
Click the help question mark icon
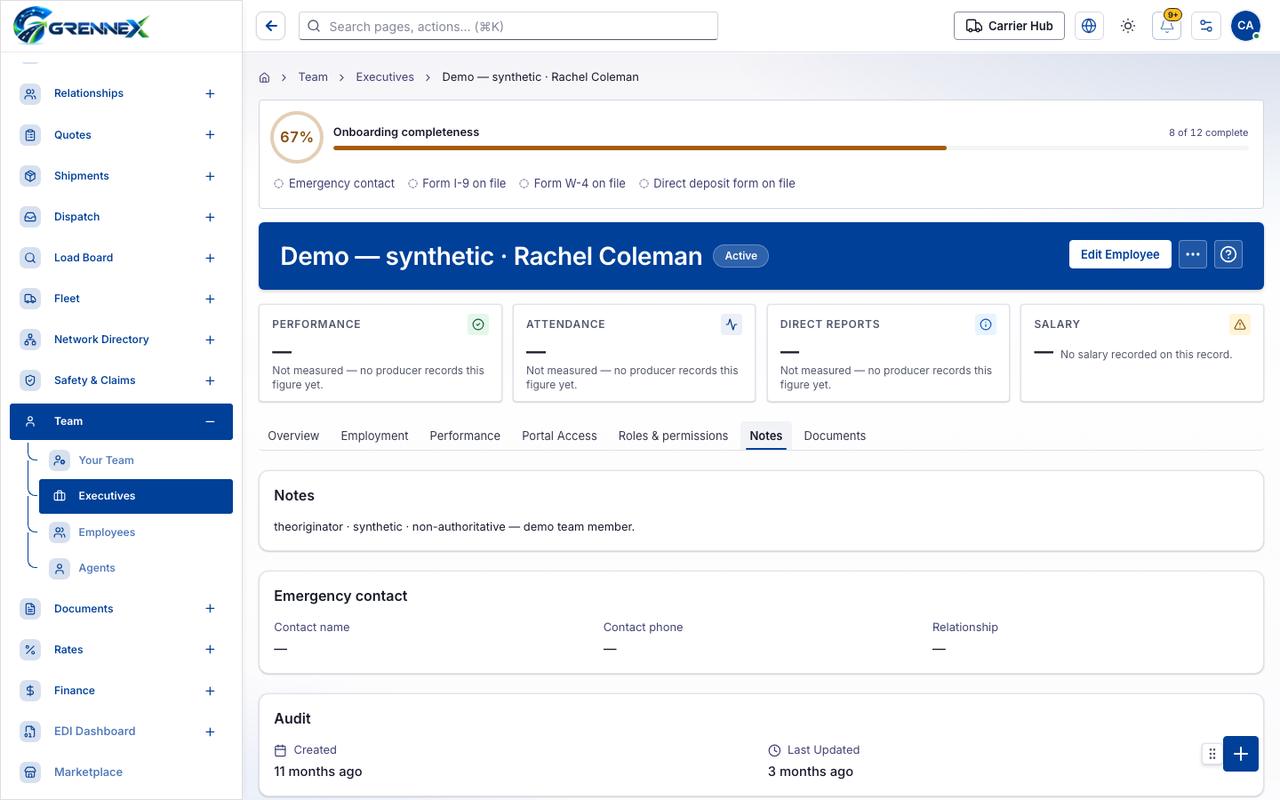click(x=1229, y=255)
